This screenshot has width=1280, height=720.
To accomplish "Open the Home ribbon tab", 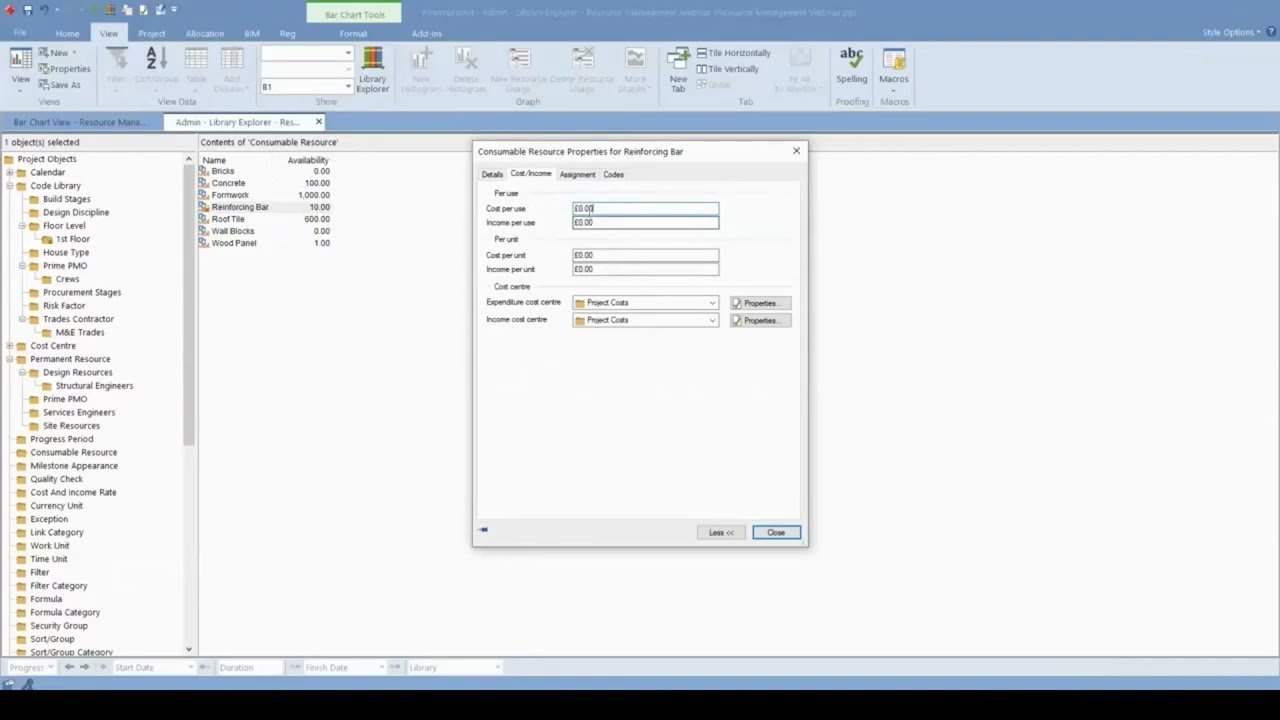I will coord(67,33).
